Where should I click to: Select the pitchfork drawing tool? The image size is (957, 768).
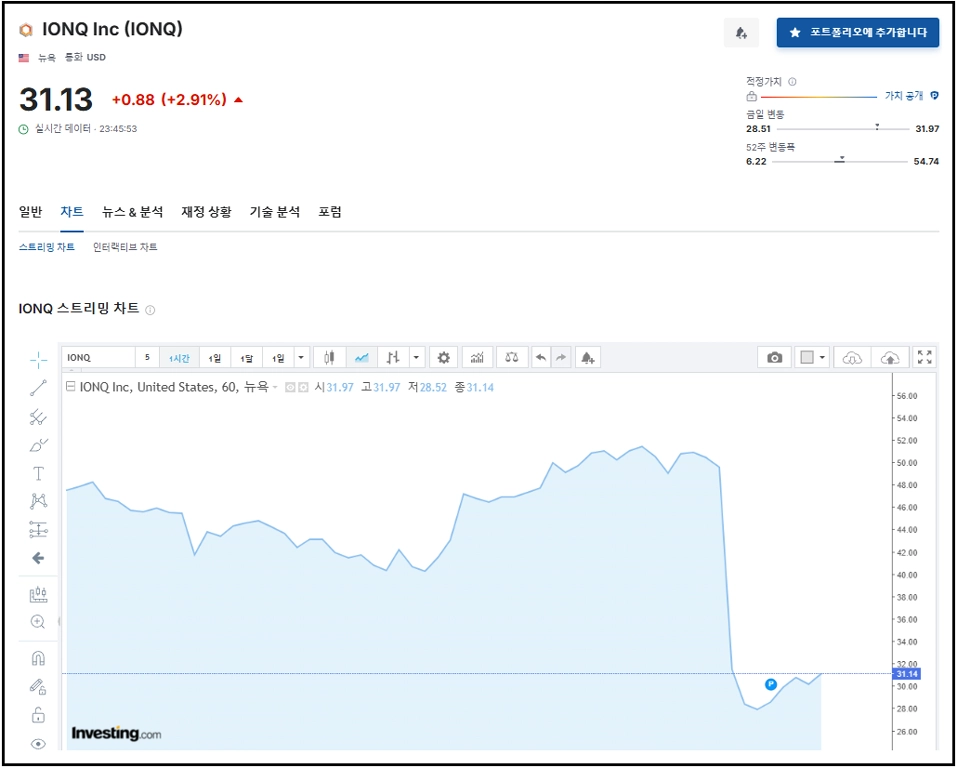[x=38, y=417]
